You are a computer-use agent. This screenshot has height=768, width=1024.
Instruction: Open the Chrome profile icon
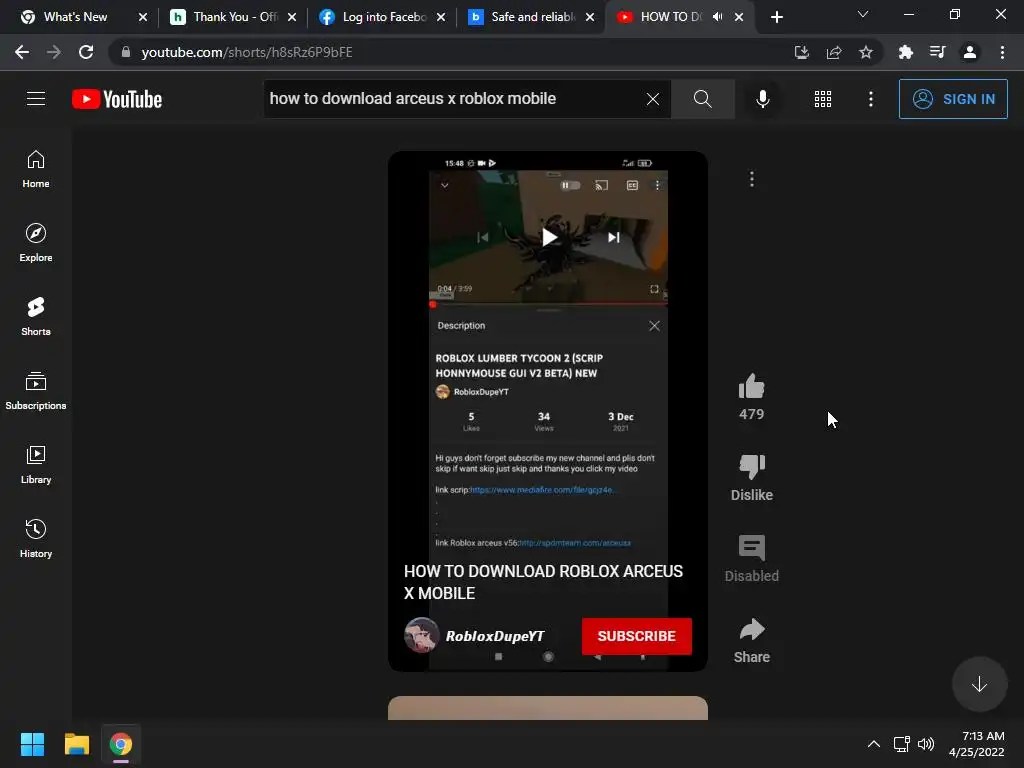[x=970, y=52]
